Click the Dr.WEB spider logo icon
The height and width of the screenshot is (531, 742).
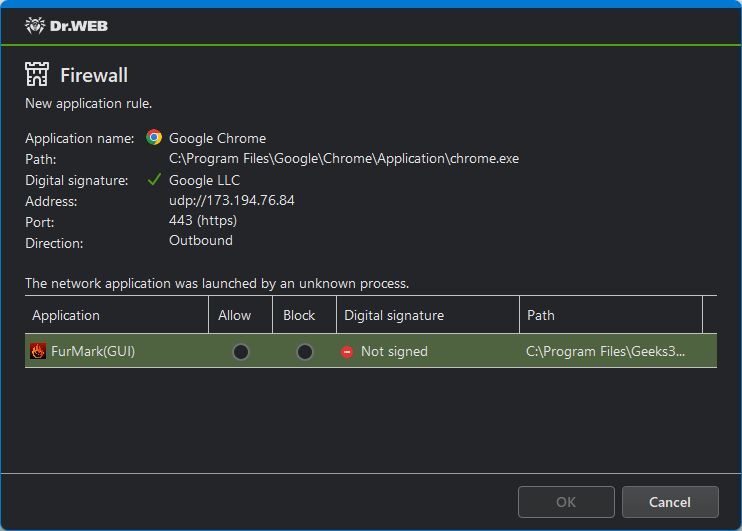(x=35, y=26)
